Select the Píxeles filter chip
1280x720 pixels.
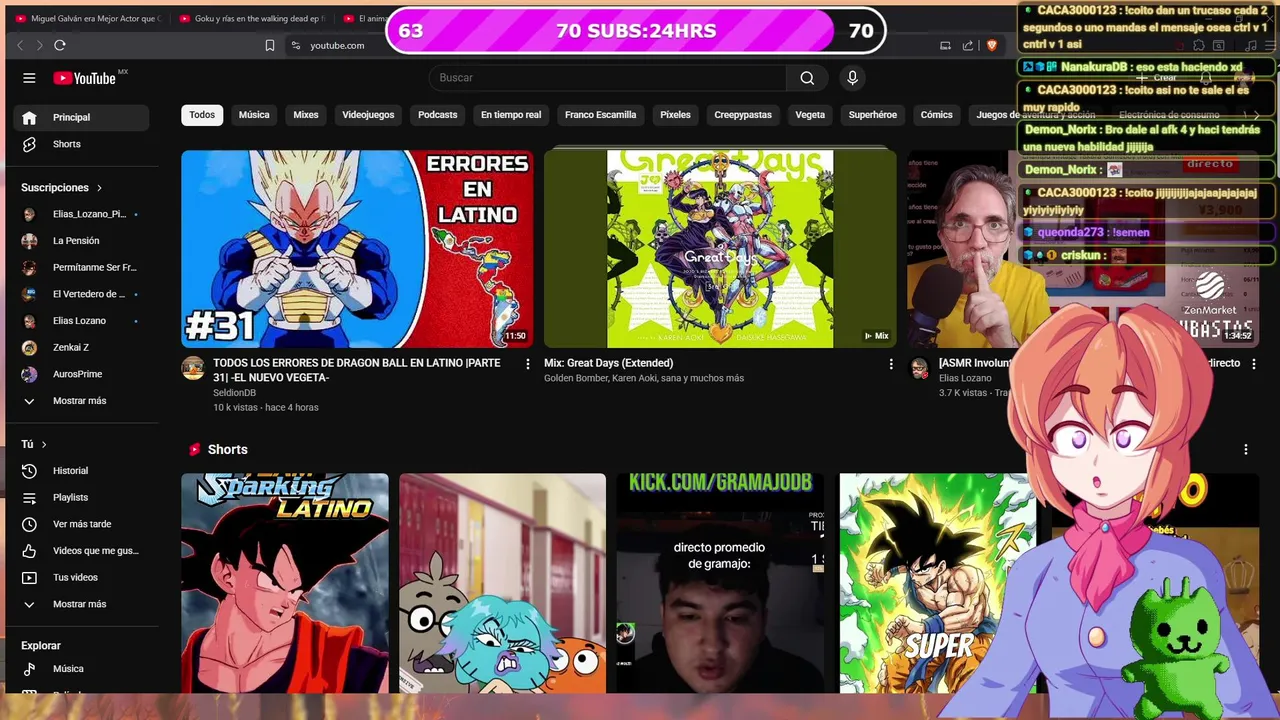tap(675, 115)
